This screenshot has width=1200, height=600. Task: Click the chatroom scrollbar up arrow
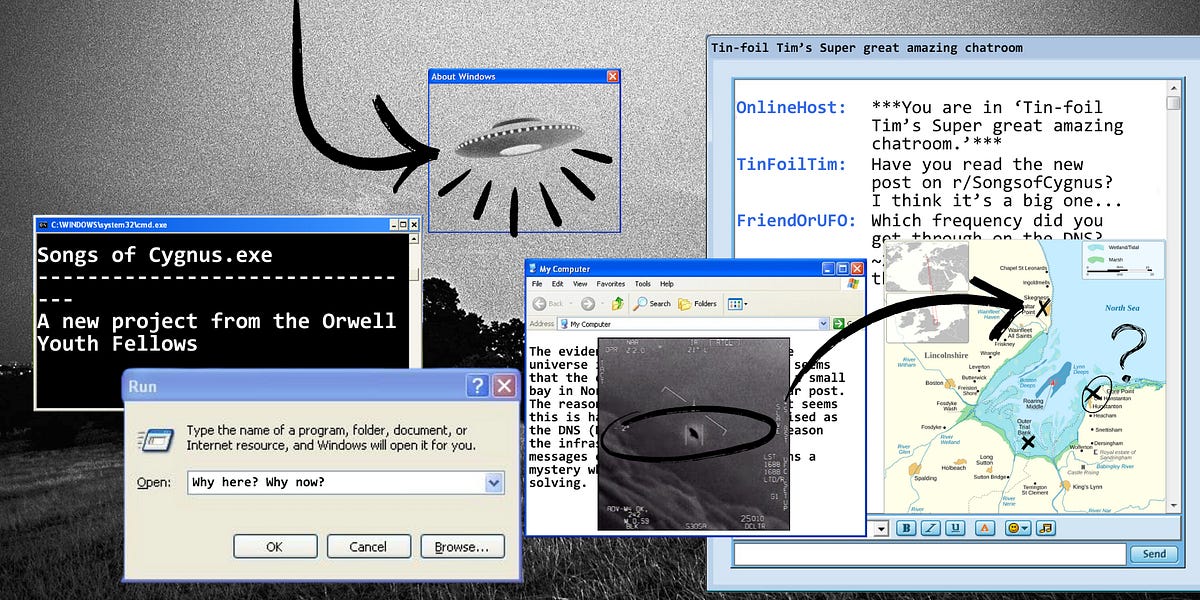coord(1174,88)
